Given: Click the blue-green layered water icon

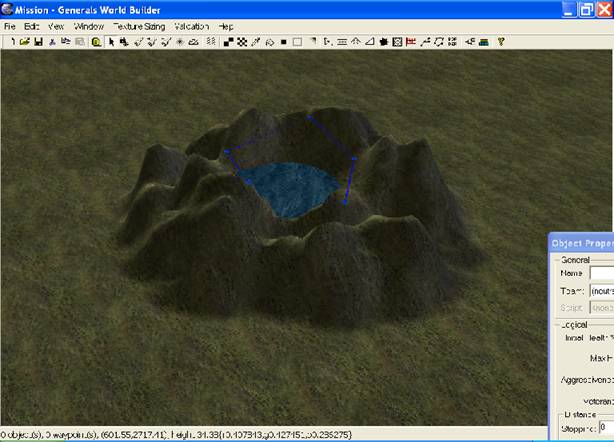Looking at the screenshot, I should pos(484,41).
